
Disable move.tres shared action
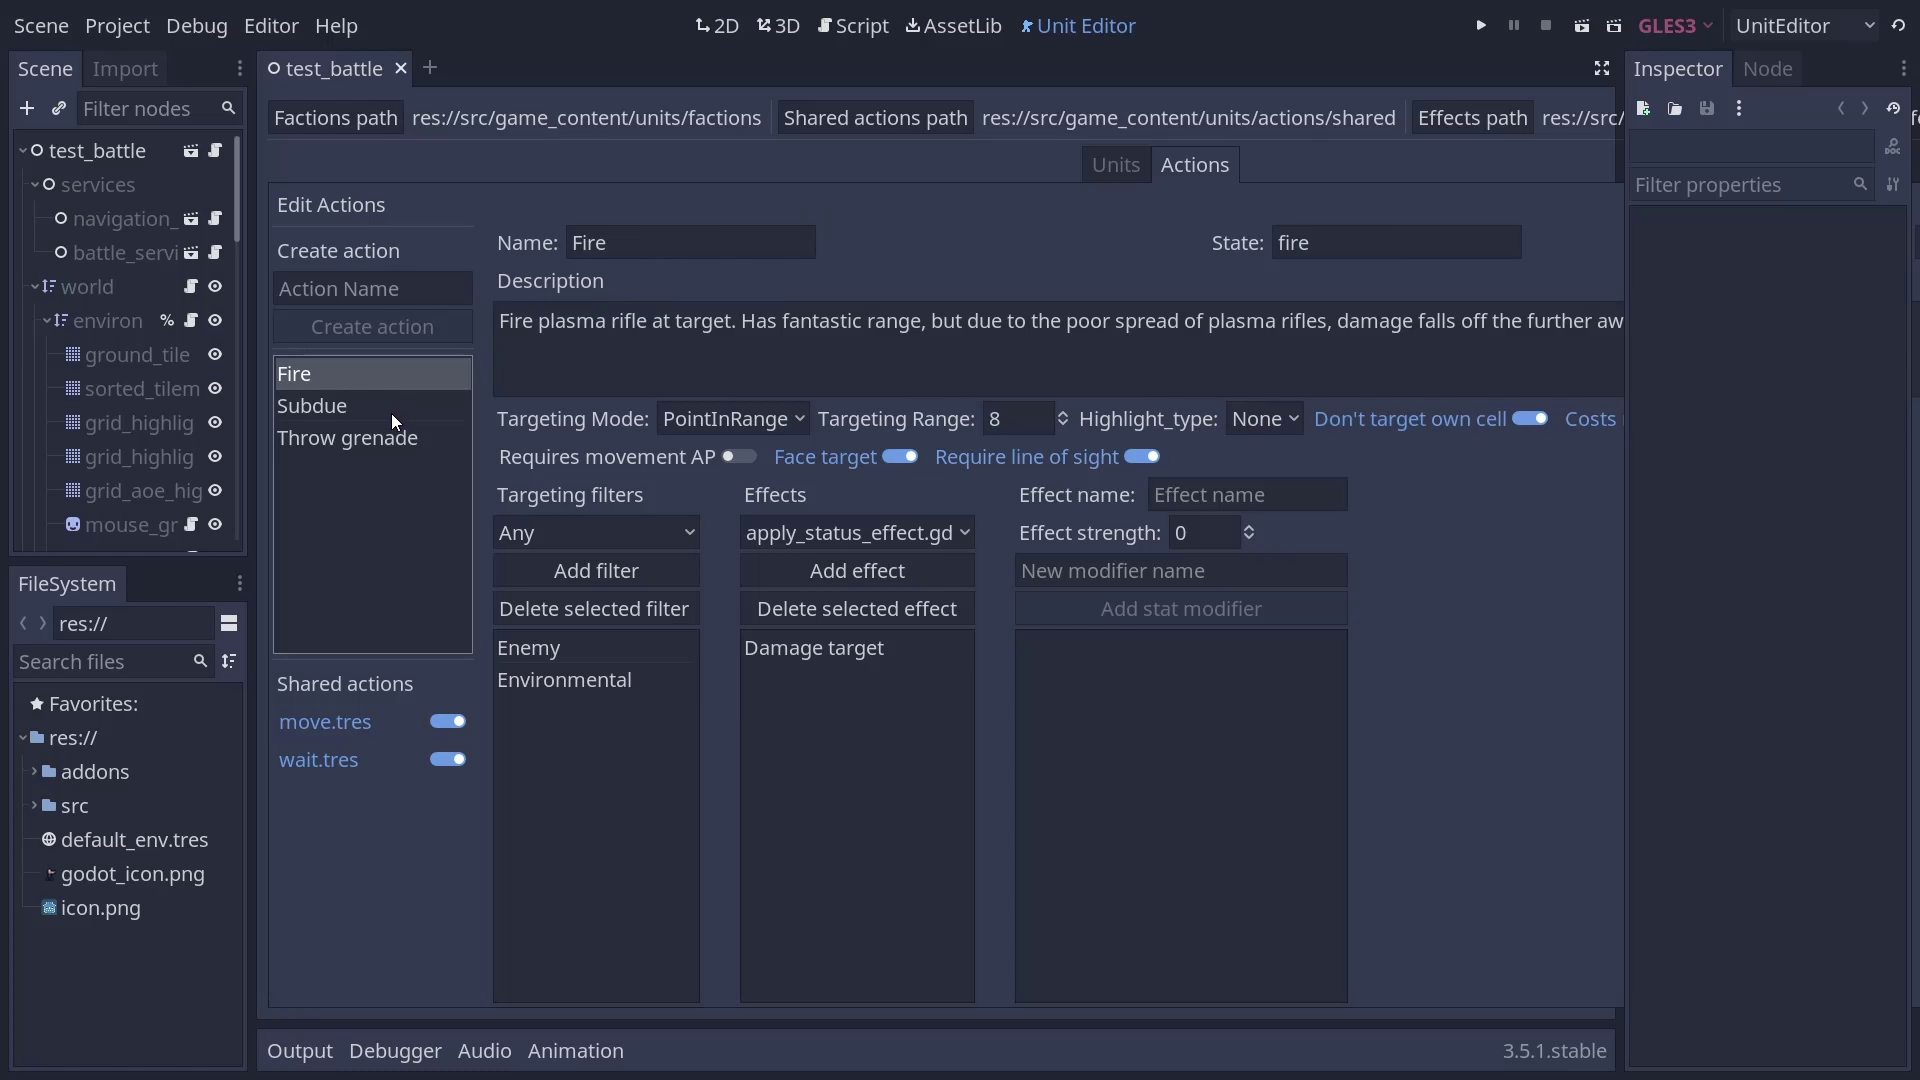click(x=448, y=722)
